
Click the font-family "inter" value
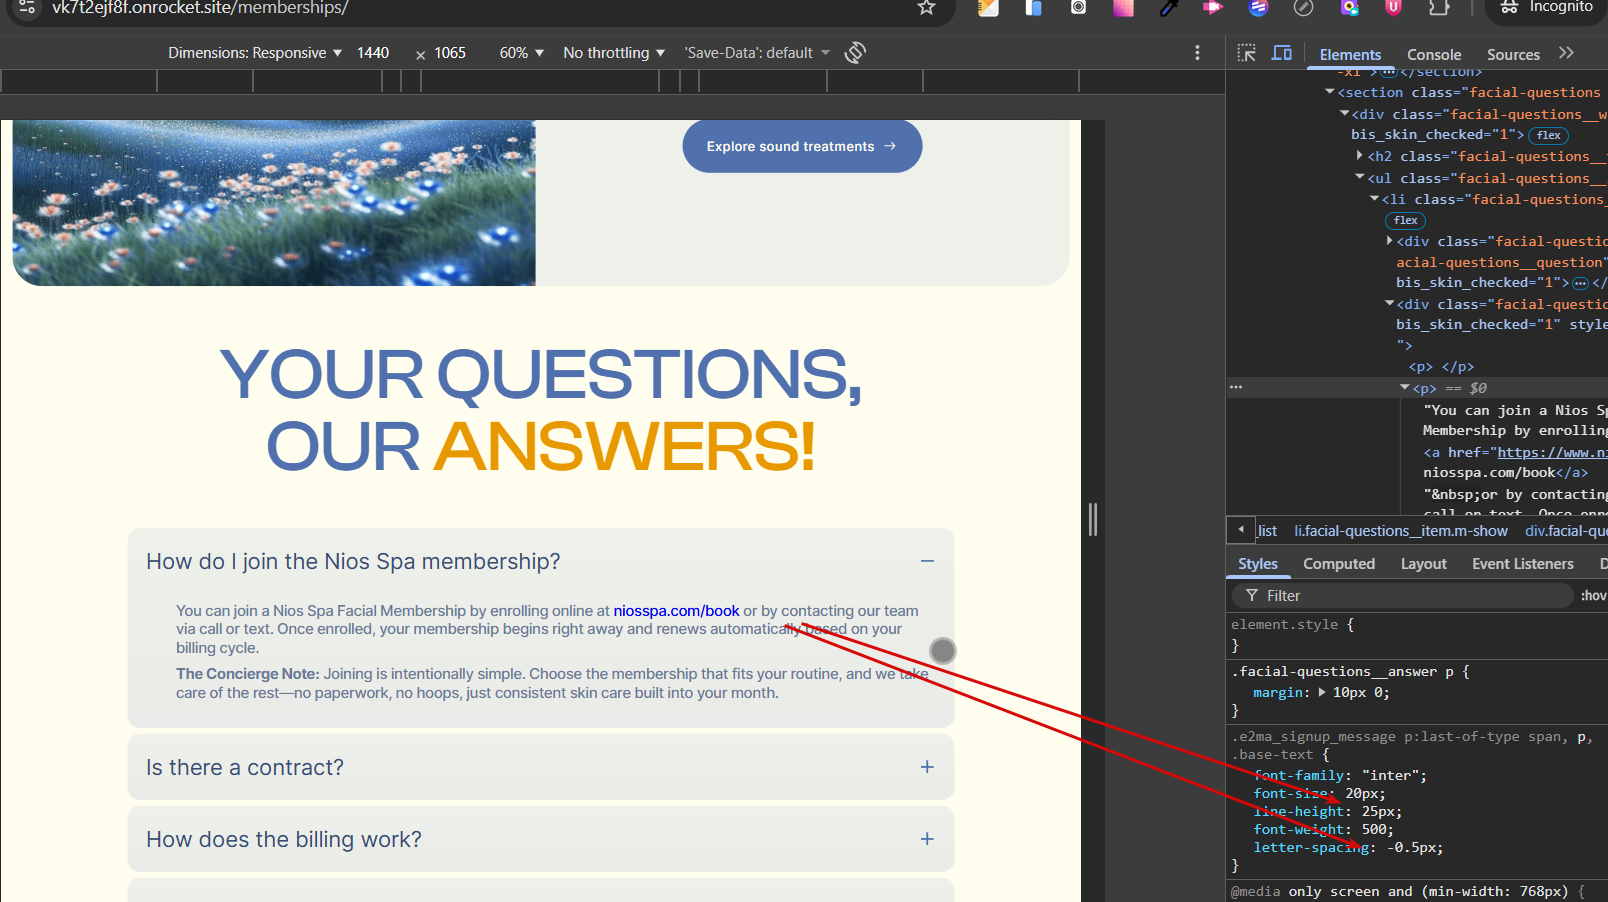tap(1390, 775)
